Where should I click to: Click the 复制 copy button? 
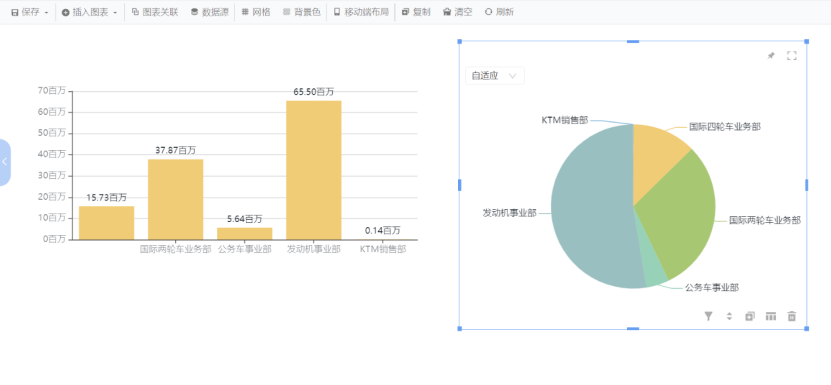[x=416, y=12]
